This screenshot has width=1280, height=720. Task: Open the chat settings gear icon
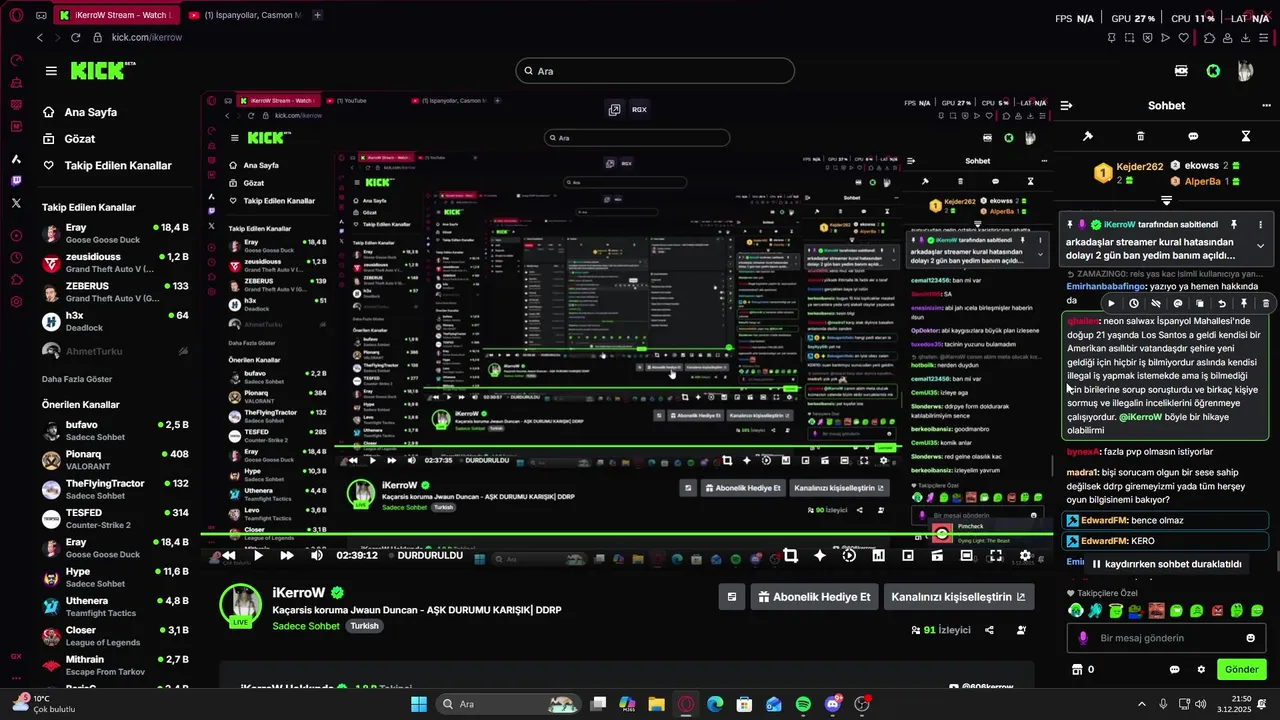click(x=1201, y=669)
